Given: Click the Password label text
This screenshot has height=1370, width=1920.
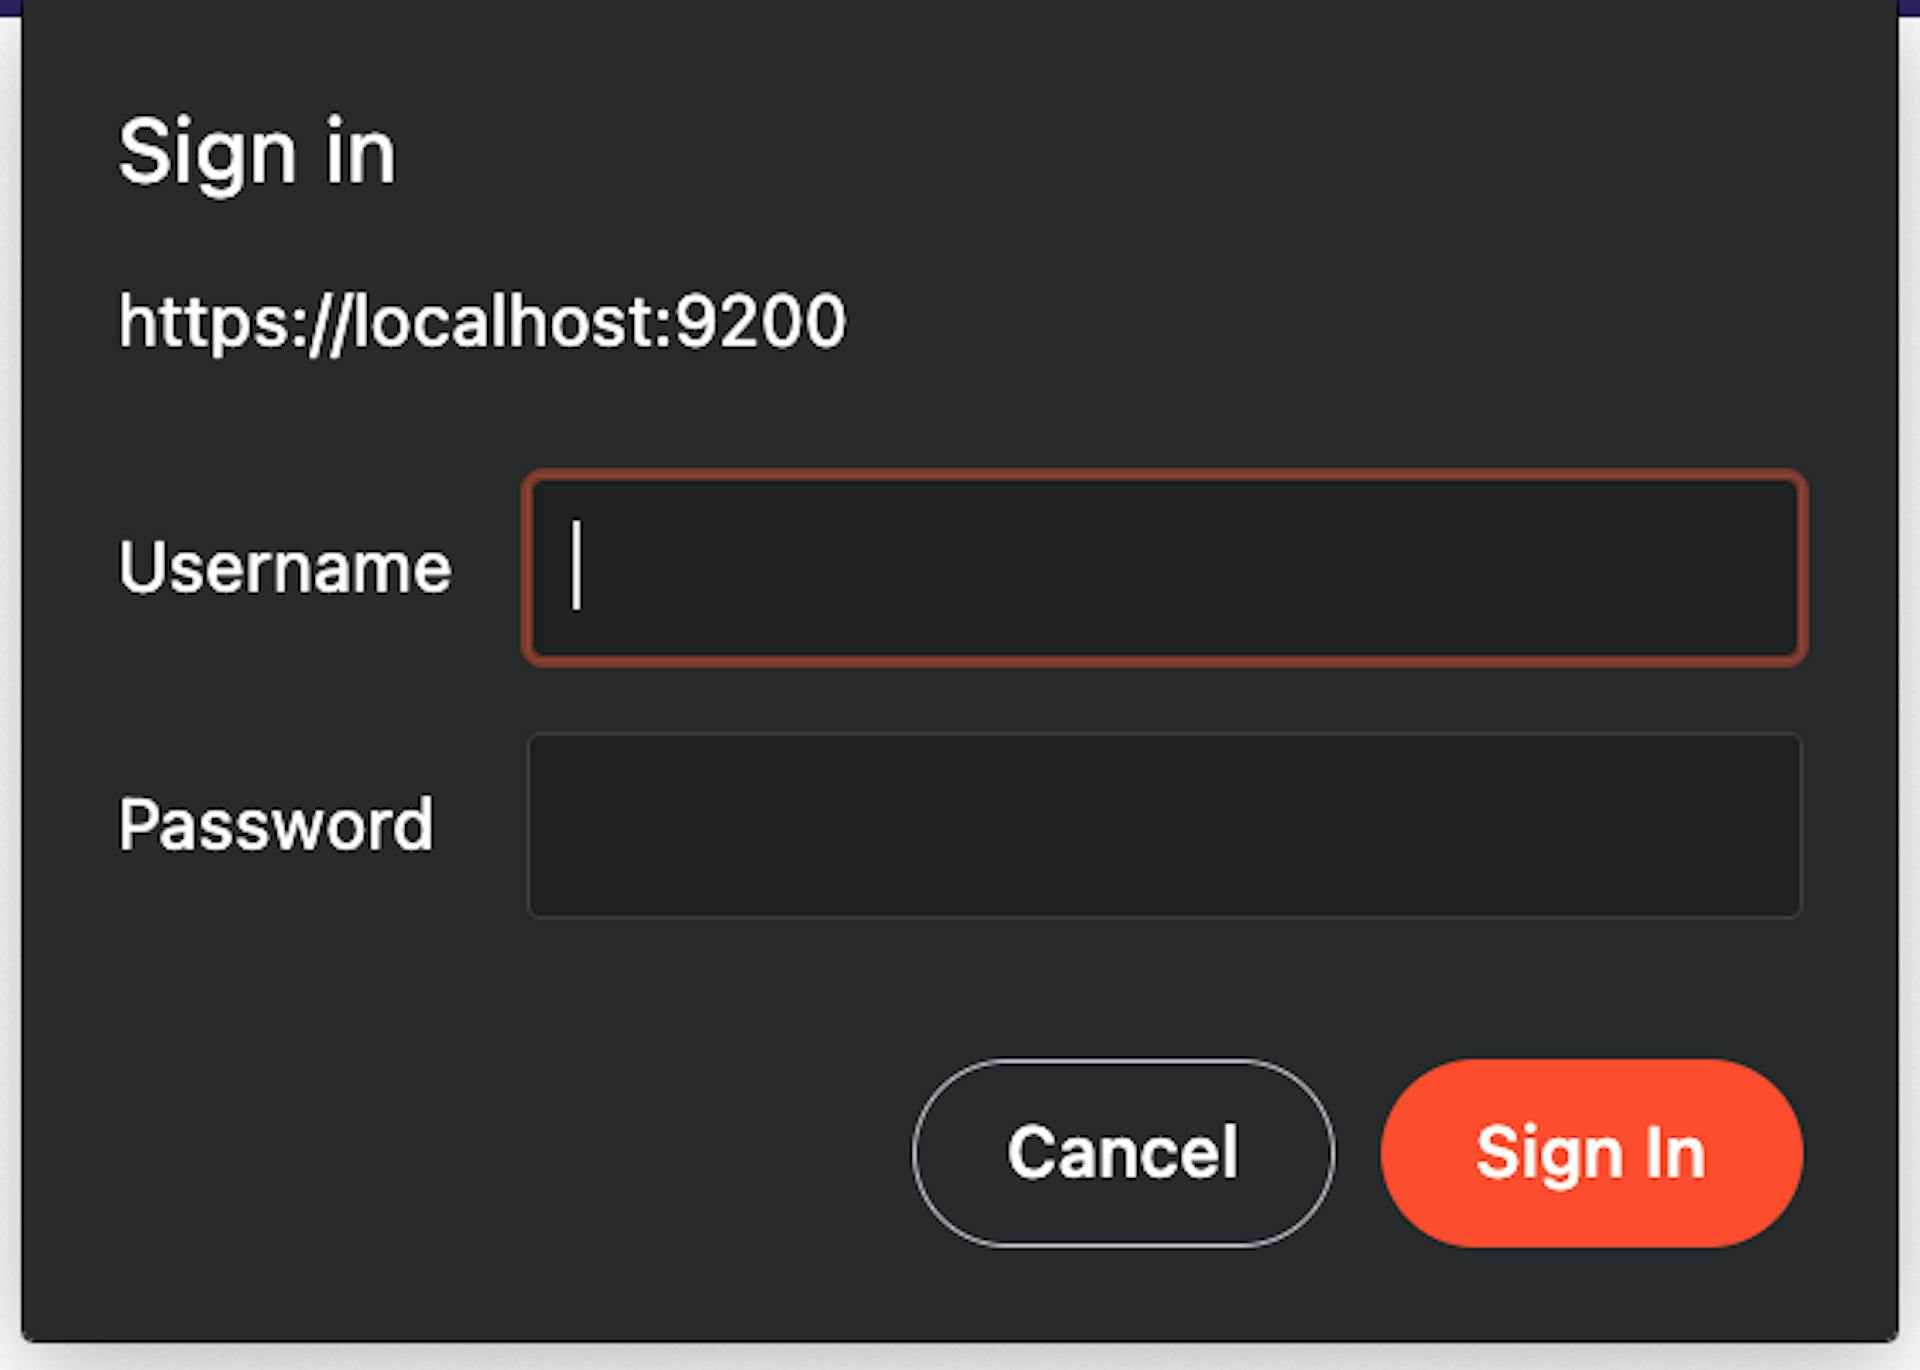Looking at the screenshot, I should click(276, 825).
